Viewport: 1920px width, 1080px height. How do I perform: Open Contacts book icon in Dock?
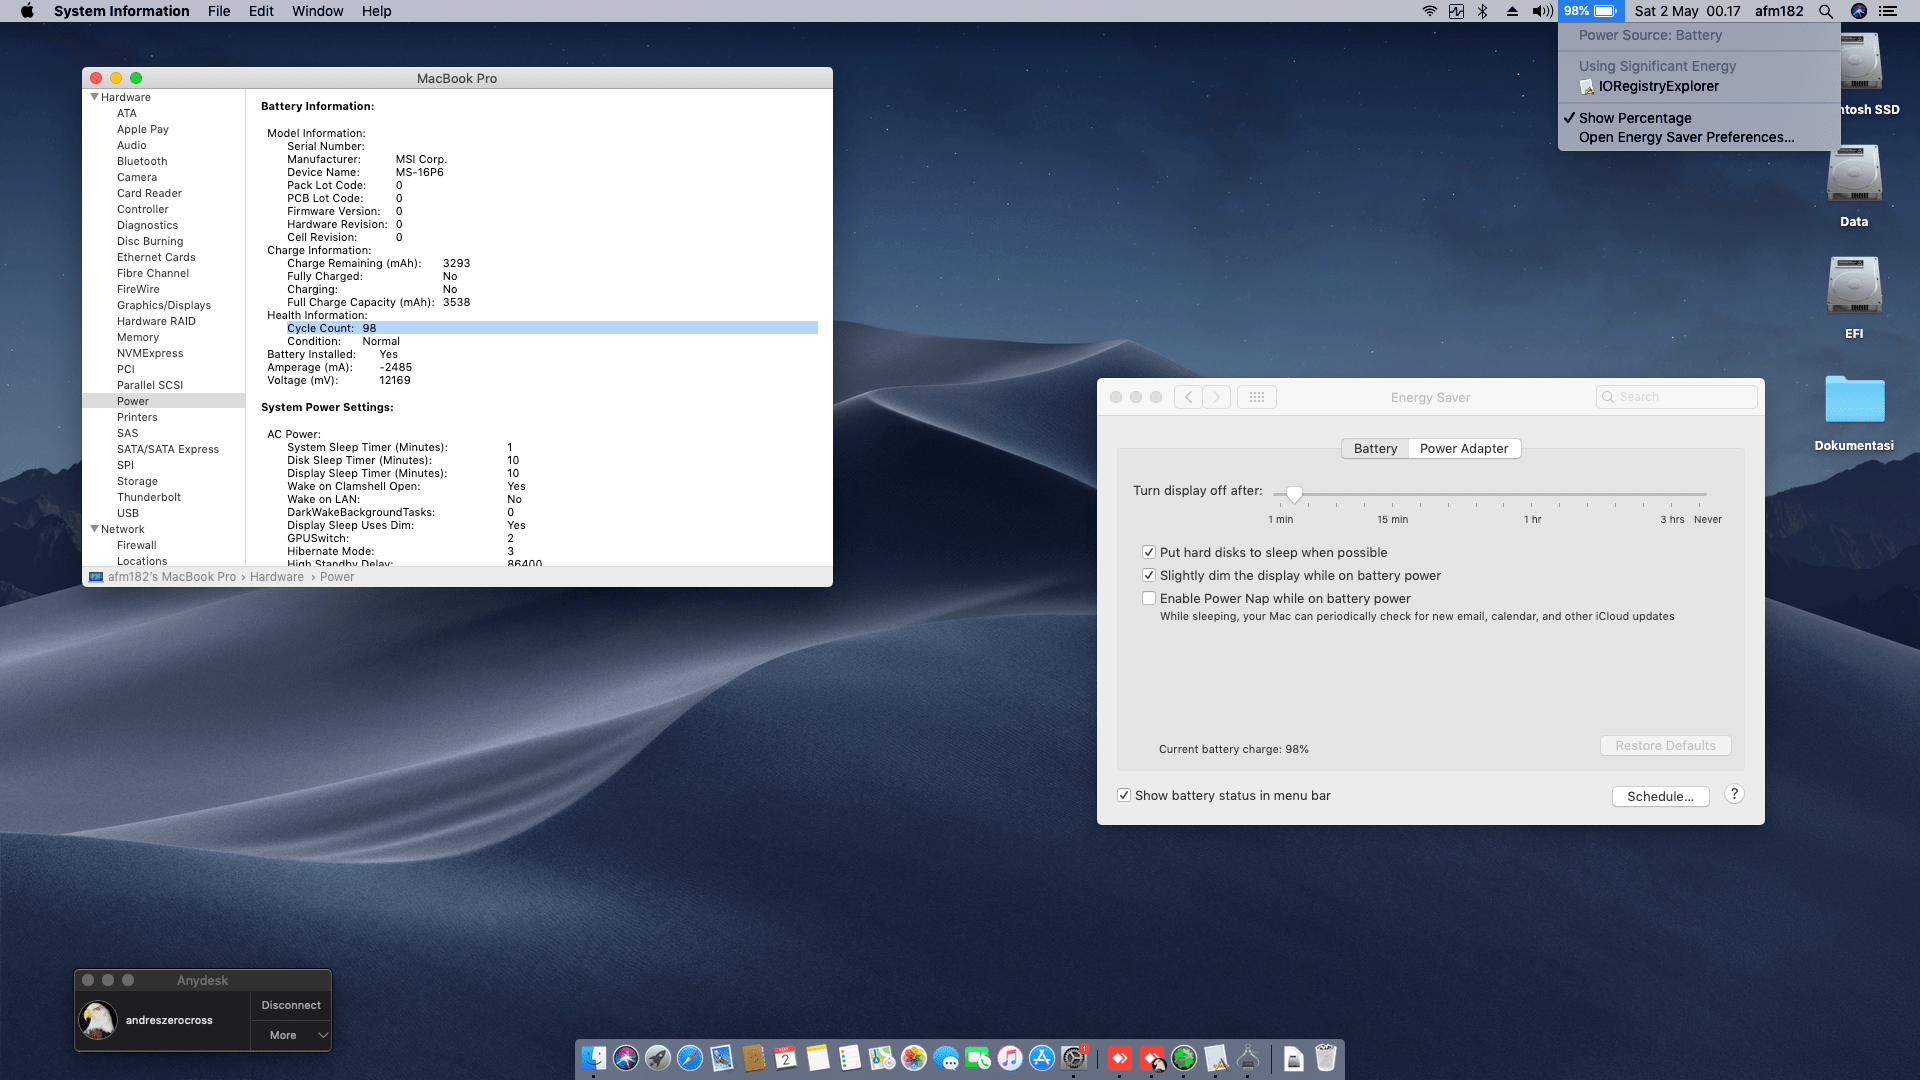click(x=754, y=1058)
